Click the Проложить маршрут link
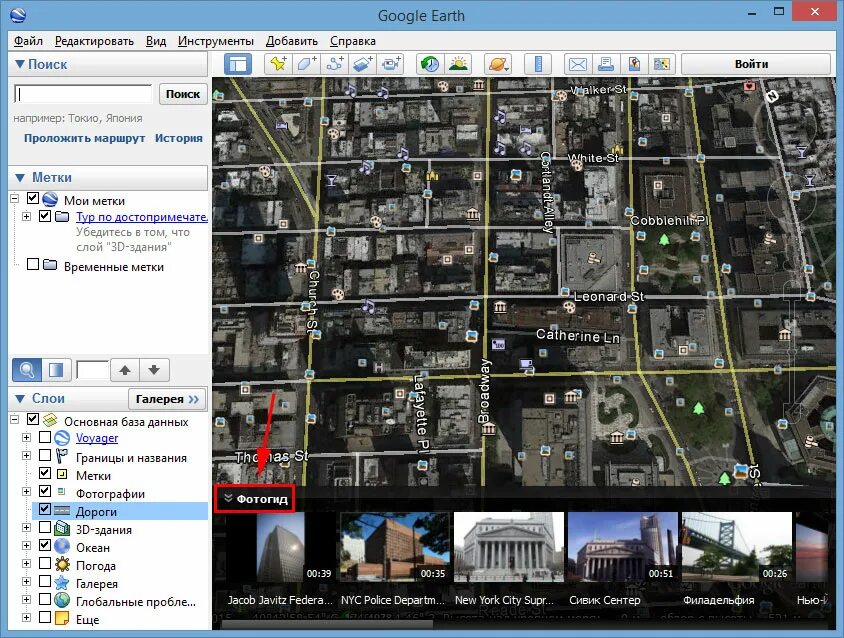 coord(85,138)
